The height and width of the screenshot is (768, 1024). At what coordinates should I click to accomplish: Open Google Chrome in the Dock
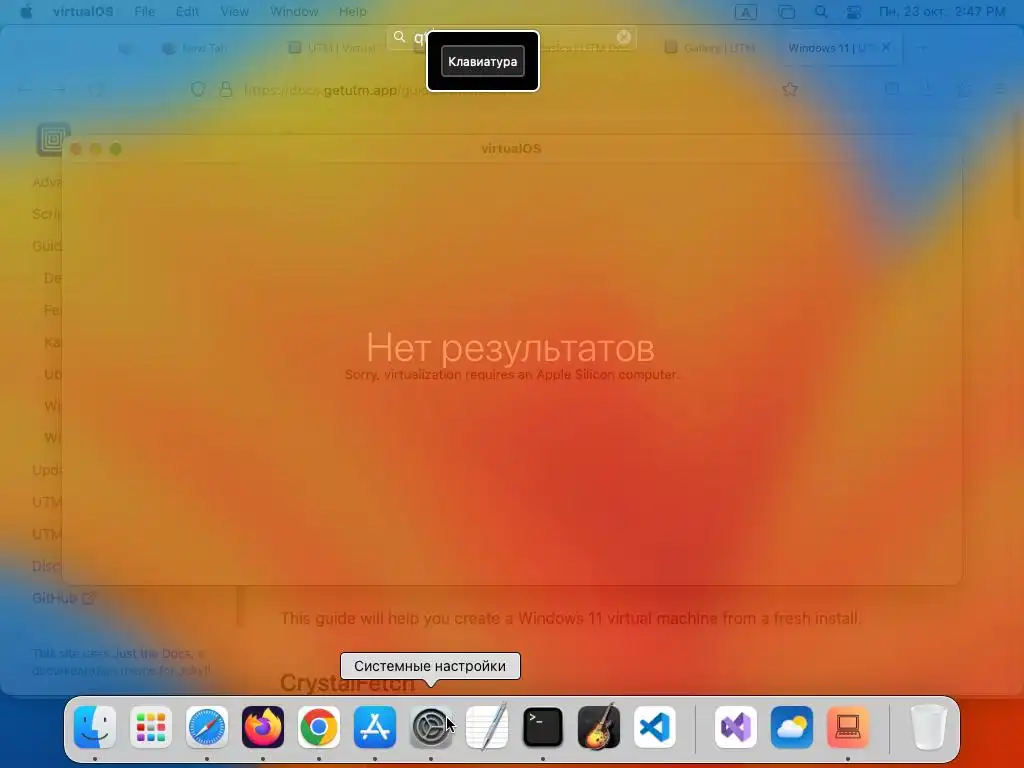click(319, 727)
